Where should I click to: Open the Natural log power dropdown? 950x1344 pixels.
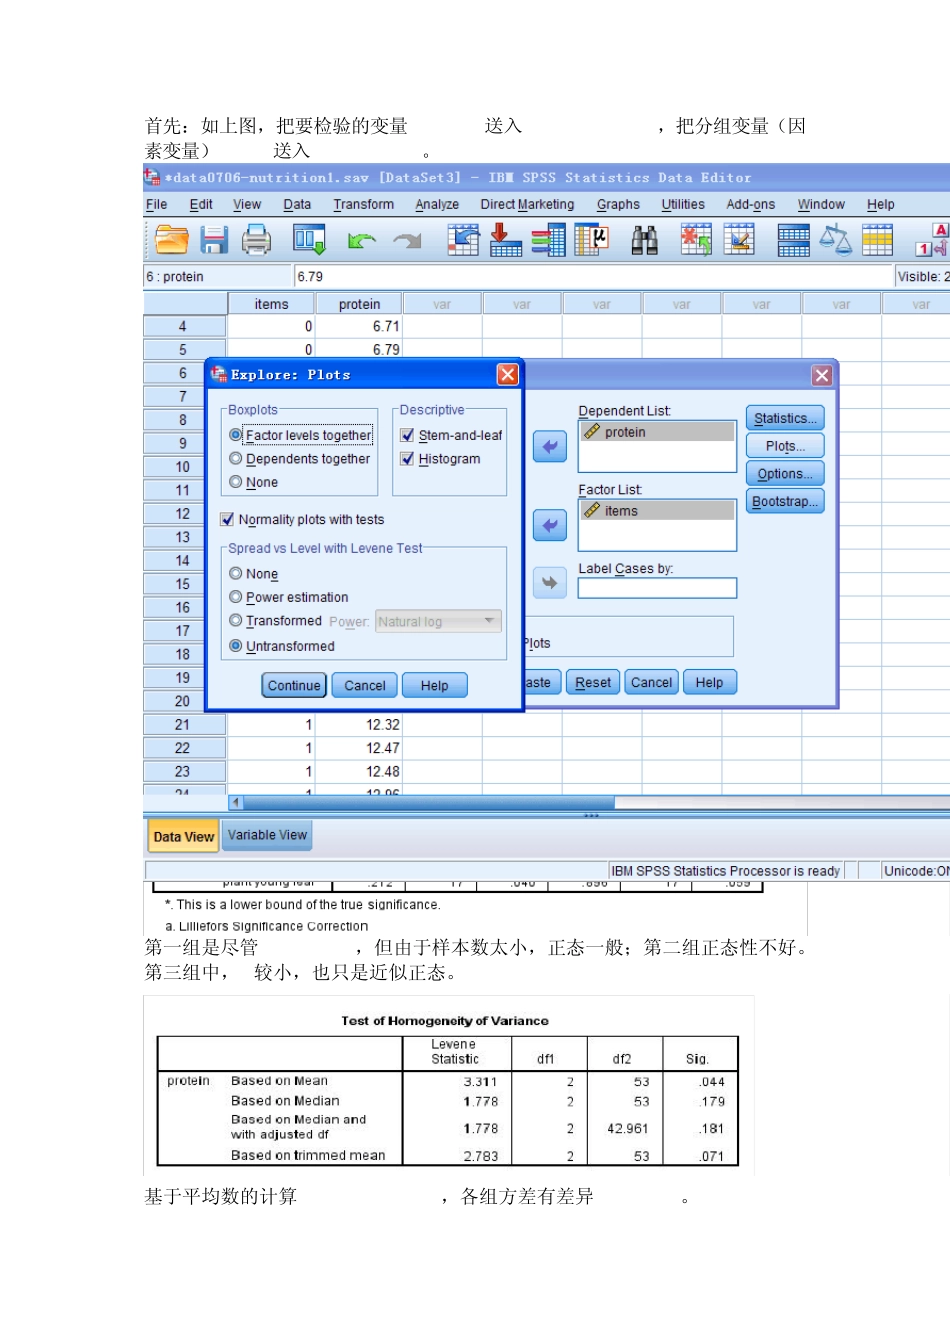pos(438,621)
